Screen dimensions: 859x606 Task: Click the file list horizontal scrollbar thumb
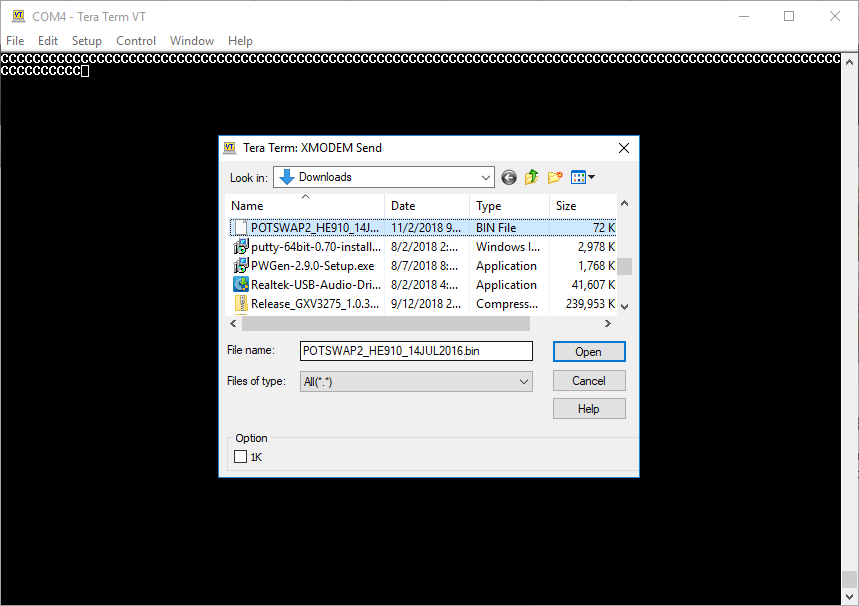click(x=386, y=323)
